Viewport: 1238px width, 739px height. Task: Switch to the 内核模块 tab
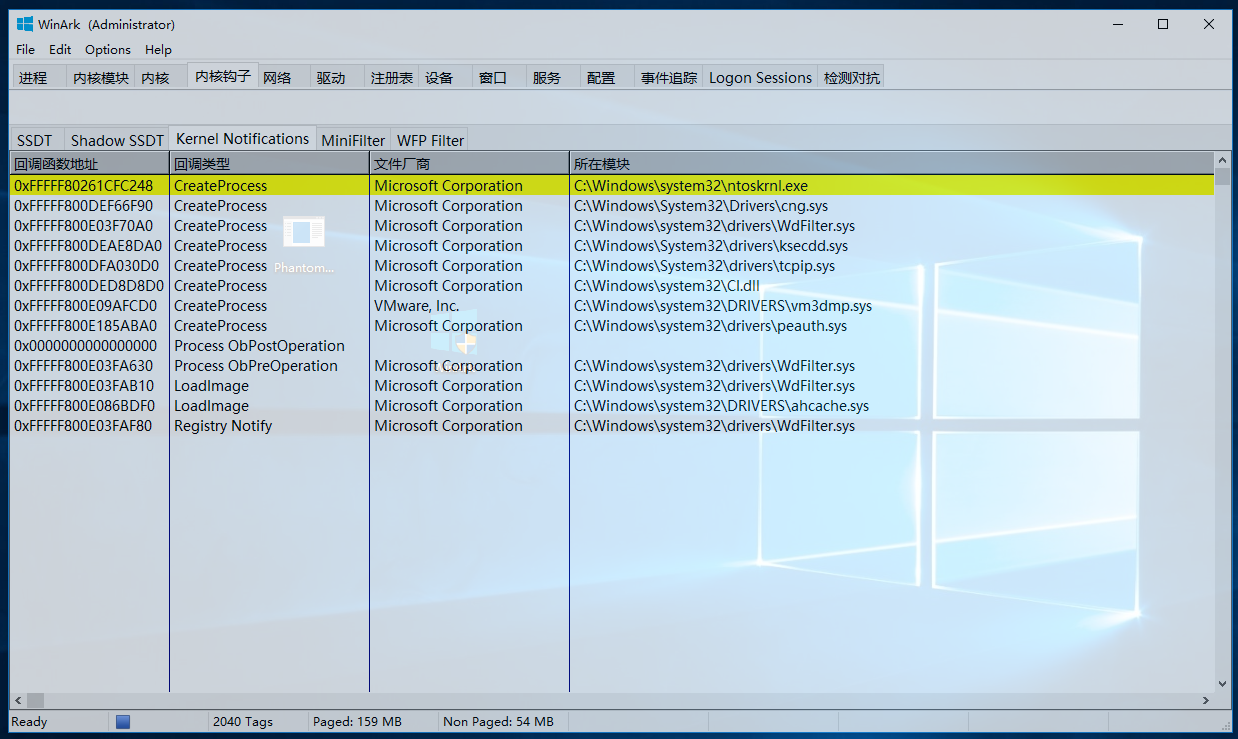[101, 77]
